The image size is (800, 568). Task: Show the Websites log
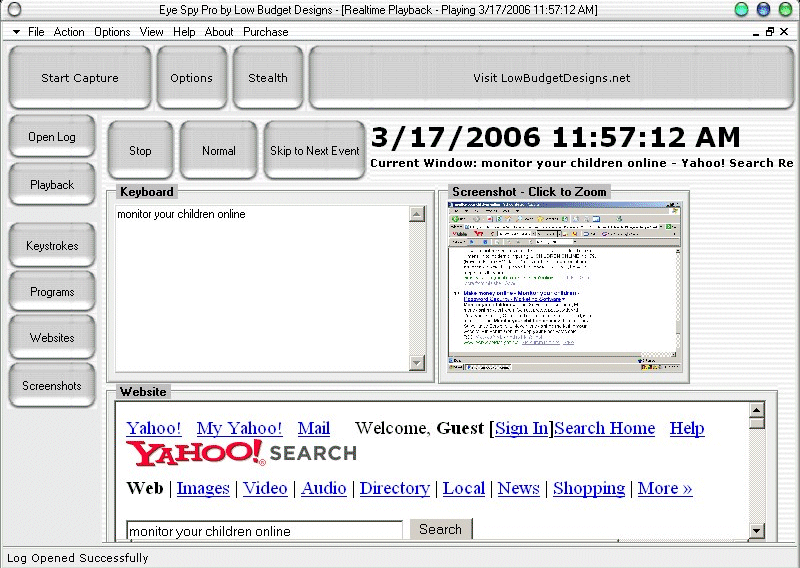(x=52, y=337)
